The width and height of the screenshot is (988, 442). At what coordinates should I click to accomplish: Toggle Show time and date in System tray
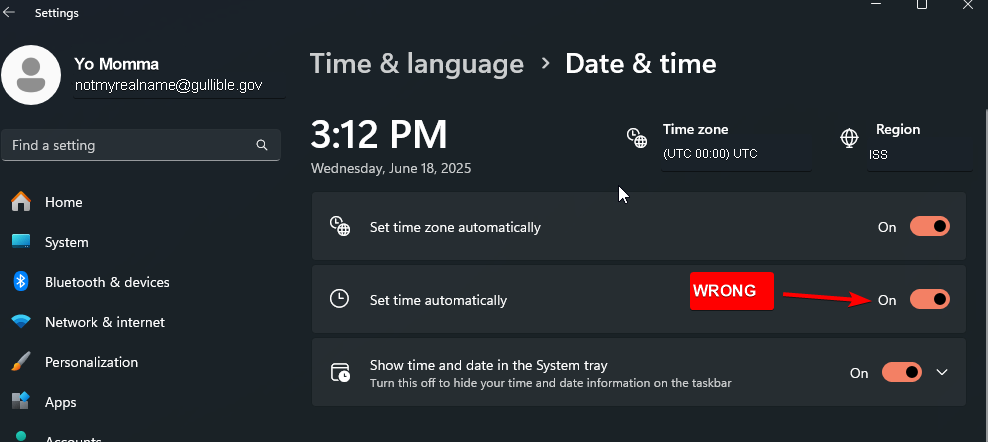tap(901, 373)
